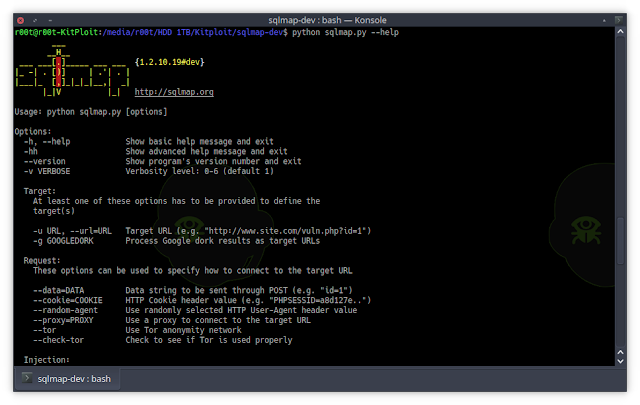Click the minimize dash in title bar

[x=50, y=20]
